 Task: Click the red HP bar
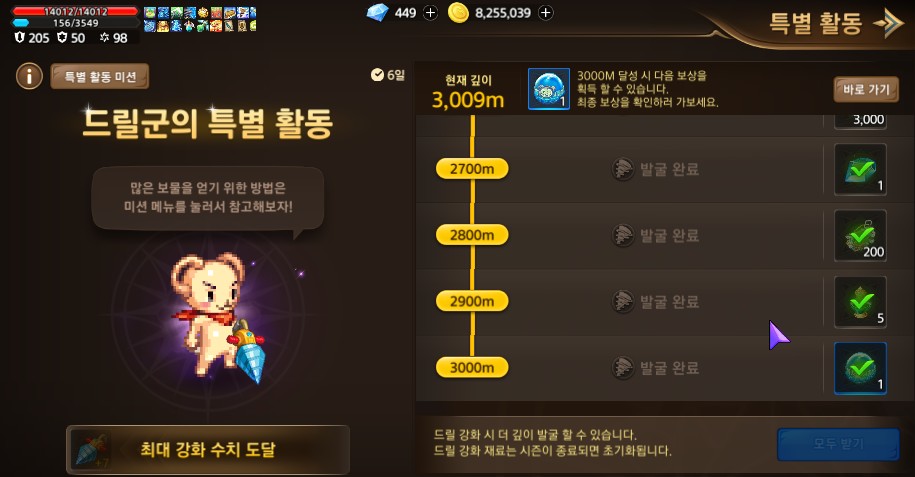(x=75, y=11)
